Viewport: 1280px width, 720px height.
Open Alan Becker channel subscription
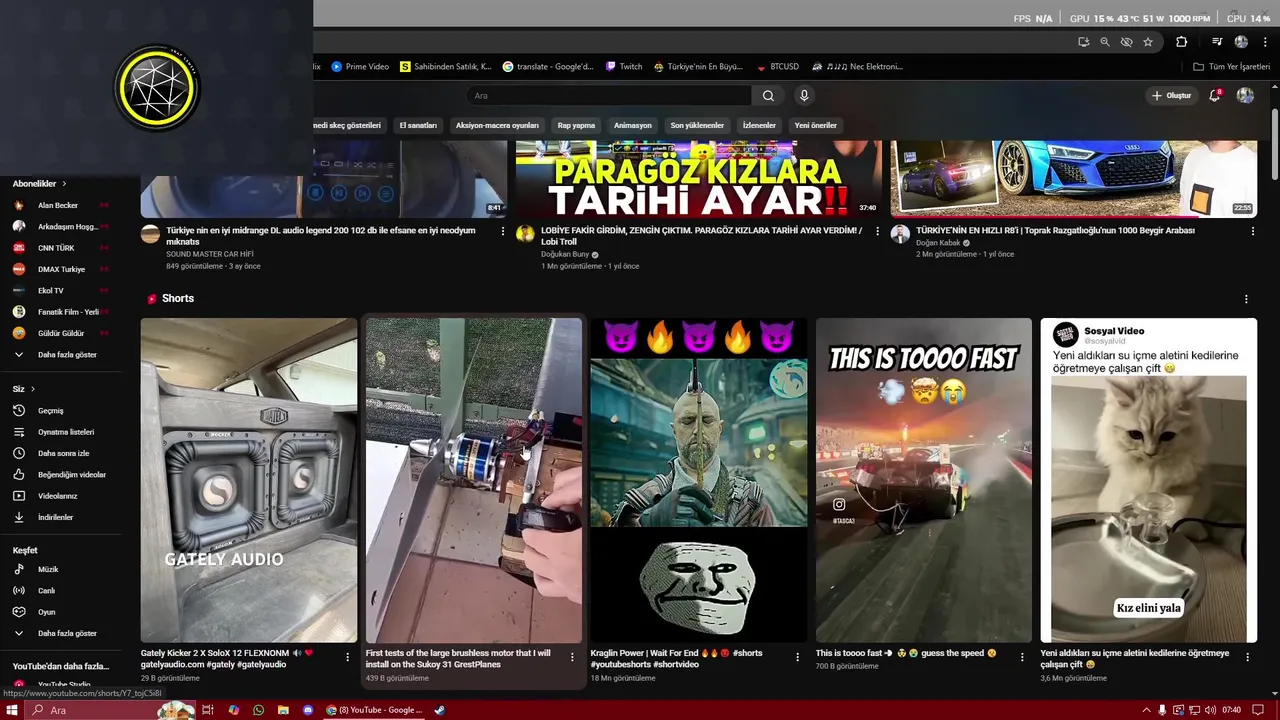[x=58, y=205]
